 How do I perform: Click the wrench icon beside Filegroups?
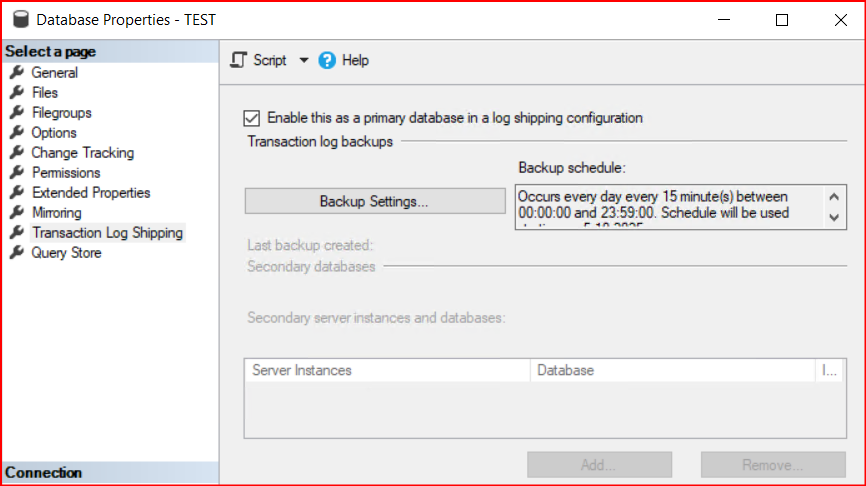click(16, 113)
